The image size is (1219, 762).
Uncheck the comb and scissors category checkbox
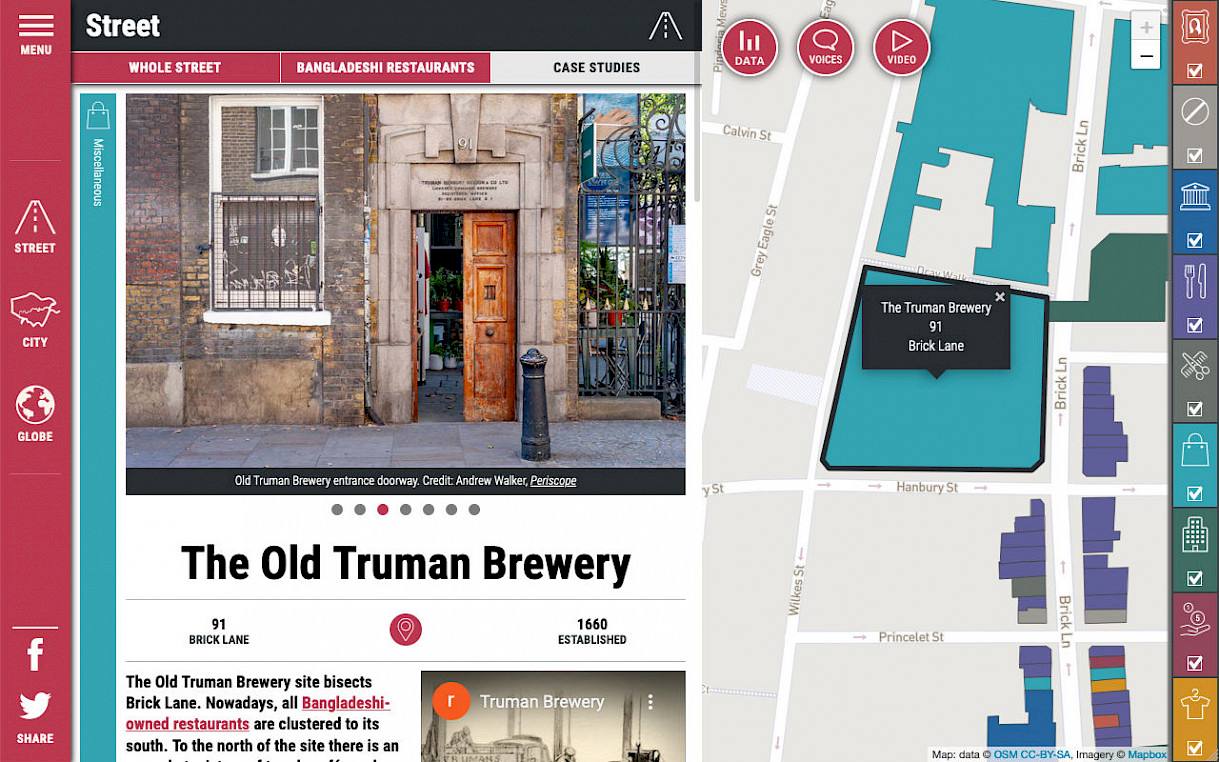[1194, 409]
